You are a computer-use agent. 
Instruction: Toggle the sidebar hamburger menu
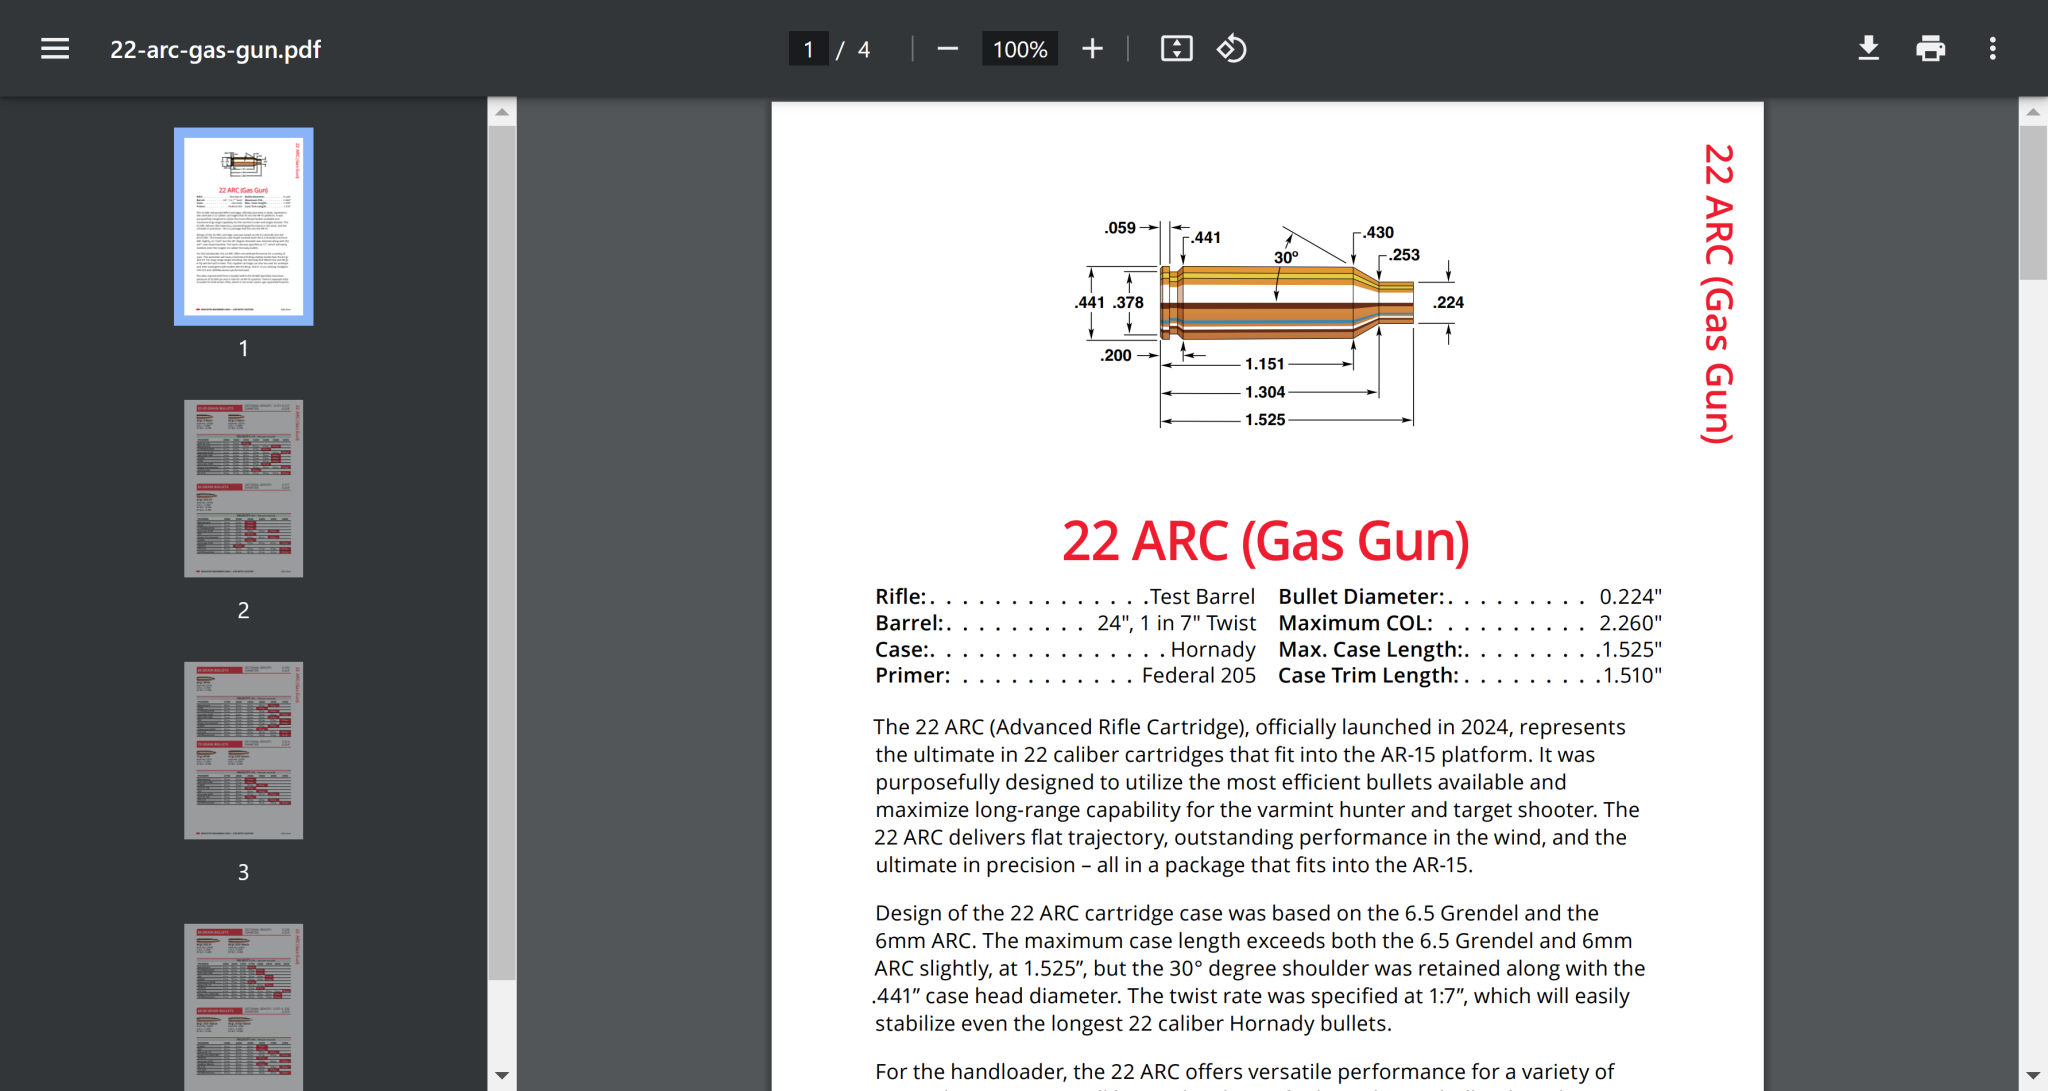[x=55, y=49]
